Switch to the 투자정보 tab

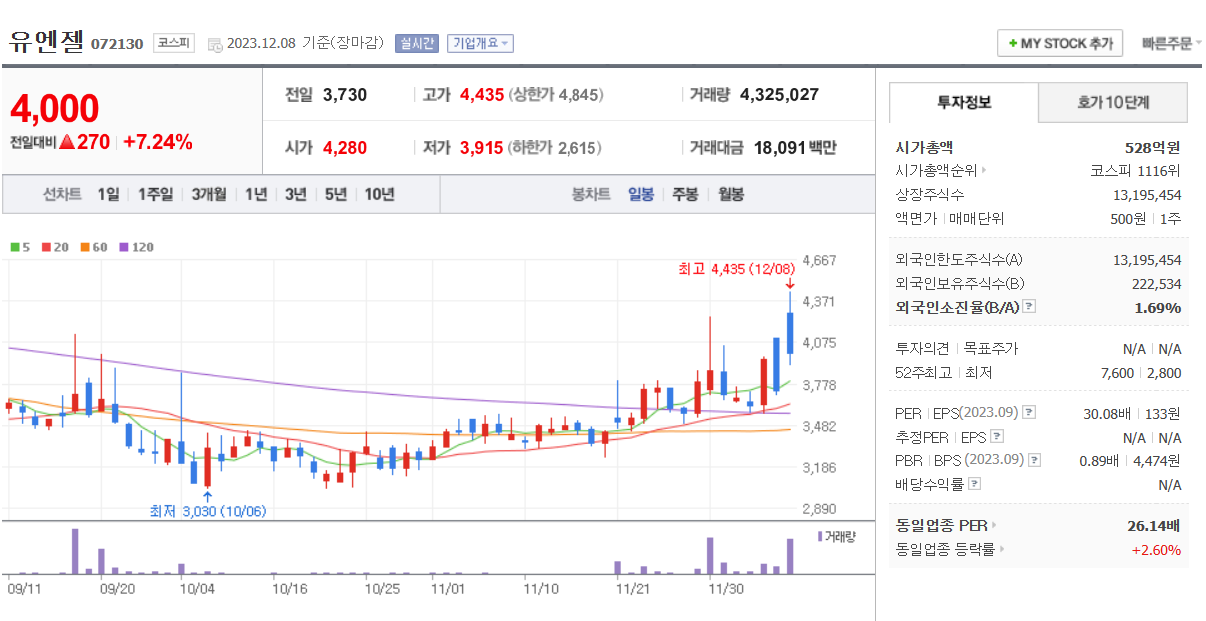(x=964, y=102)
